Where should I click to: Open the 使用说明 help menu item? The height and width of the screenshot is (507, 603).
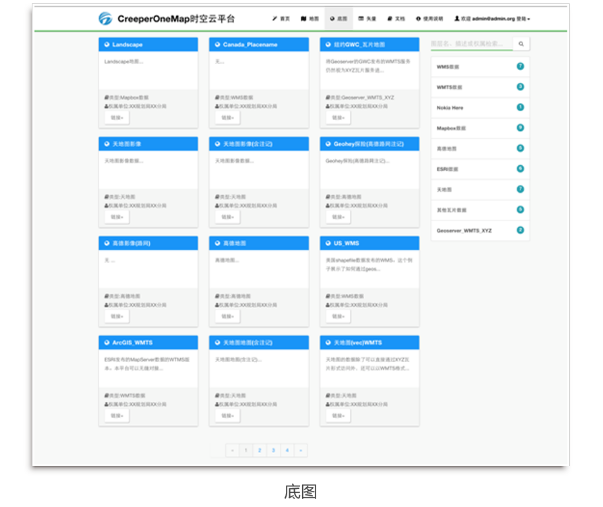coord(430,19)
